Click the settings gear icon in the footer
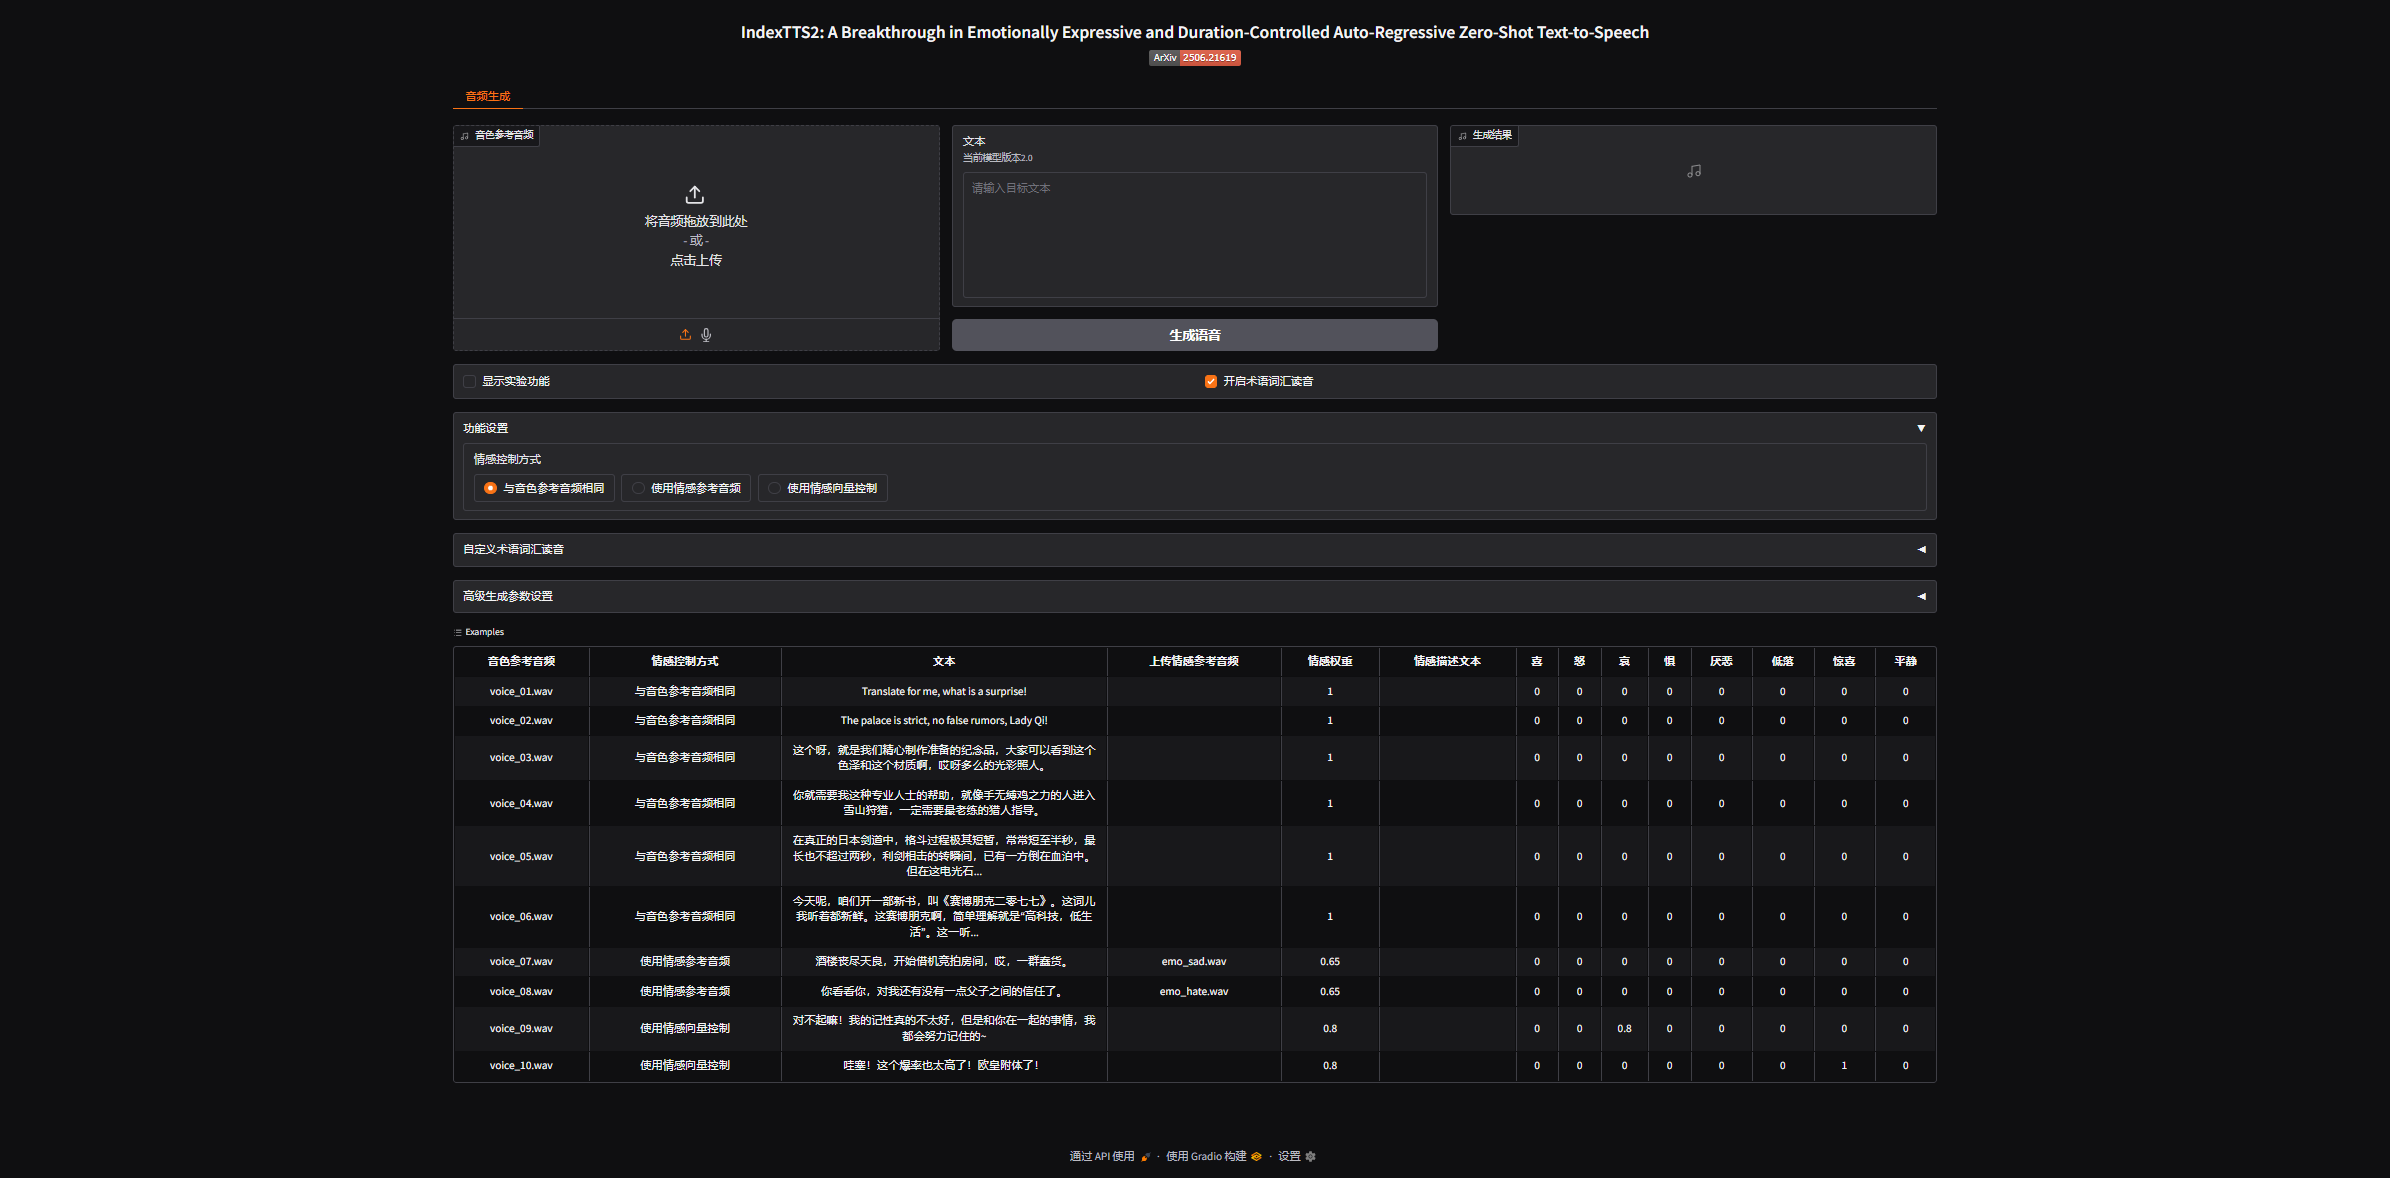 1310,1156
